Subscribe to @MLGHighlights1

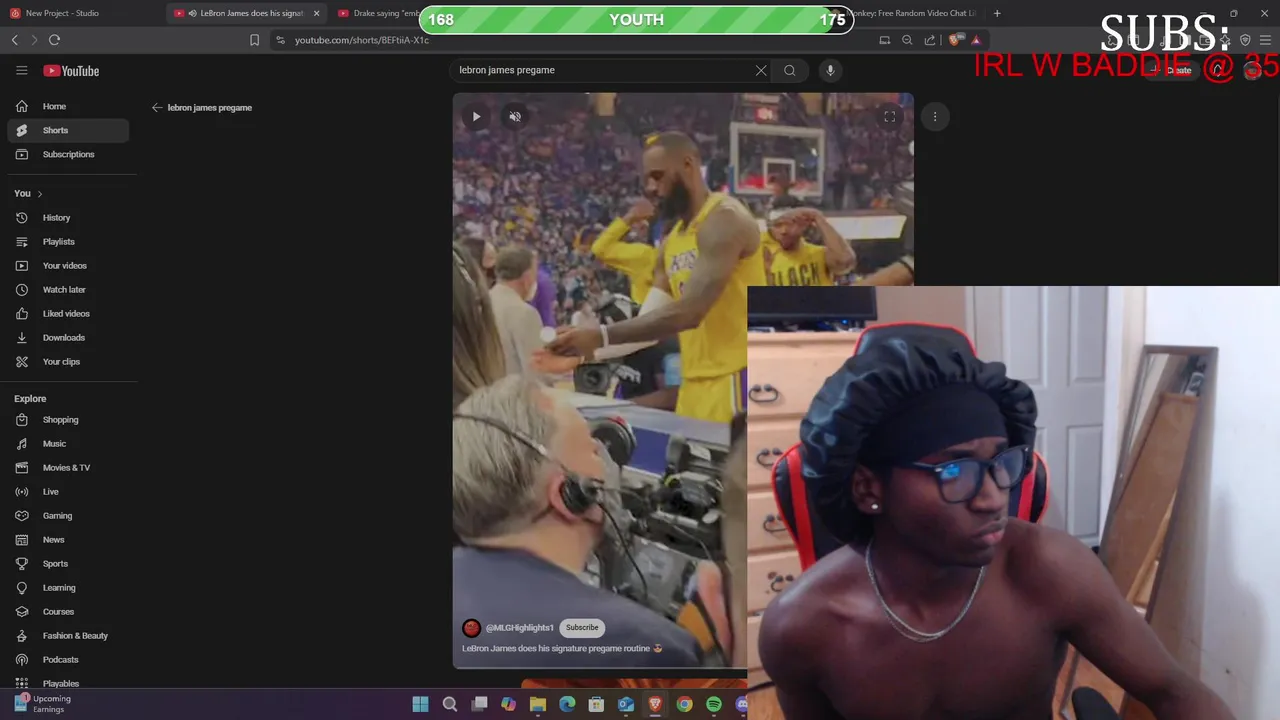pos(582,627)
